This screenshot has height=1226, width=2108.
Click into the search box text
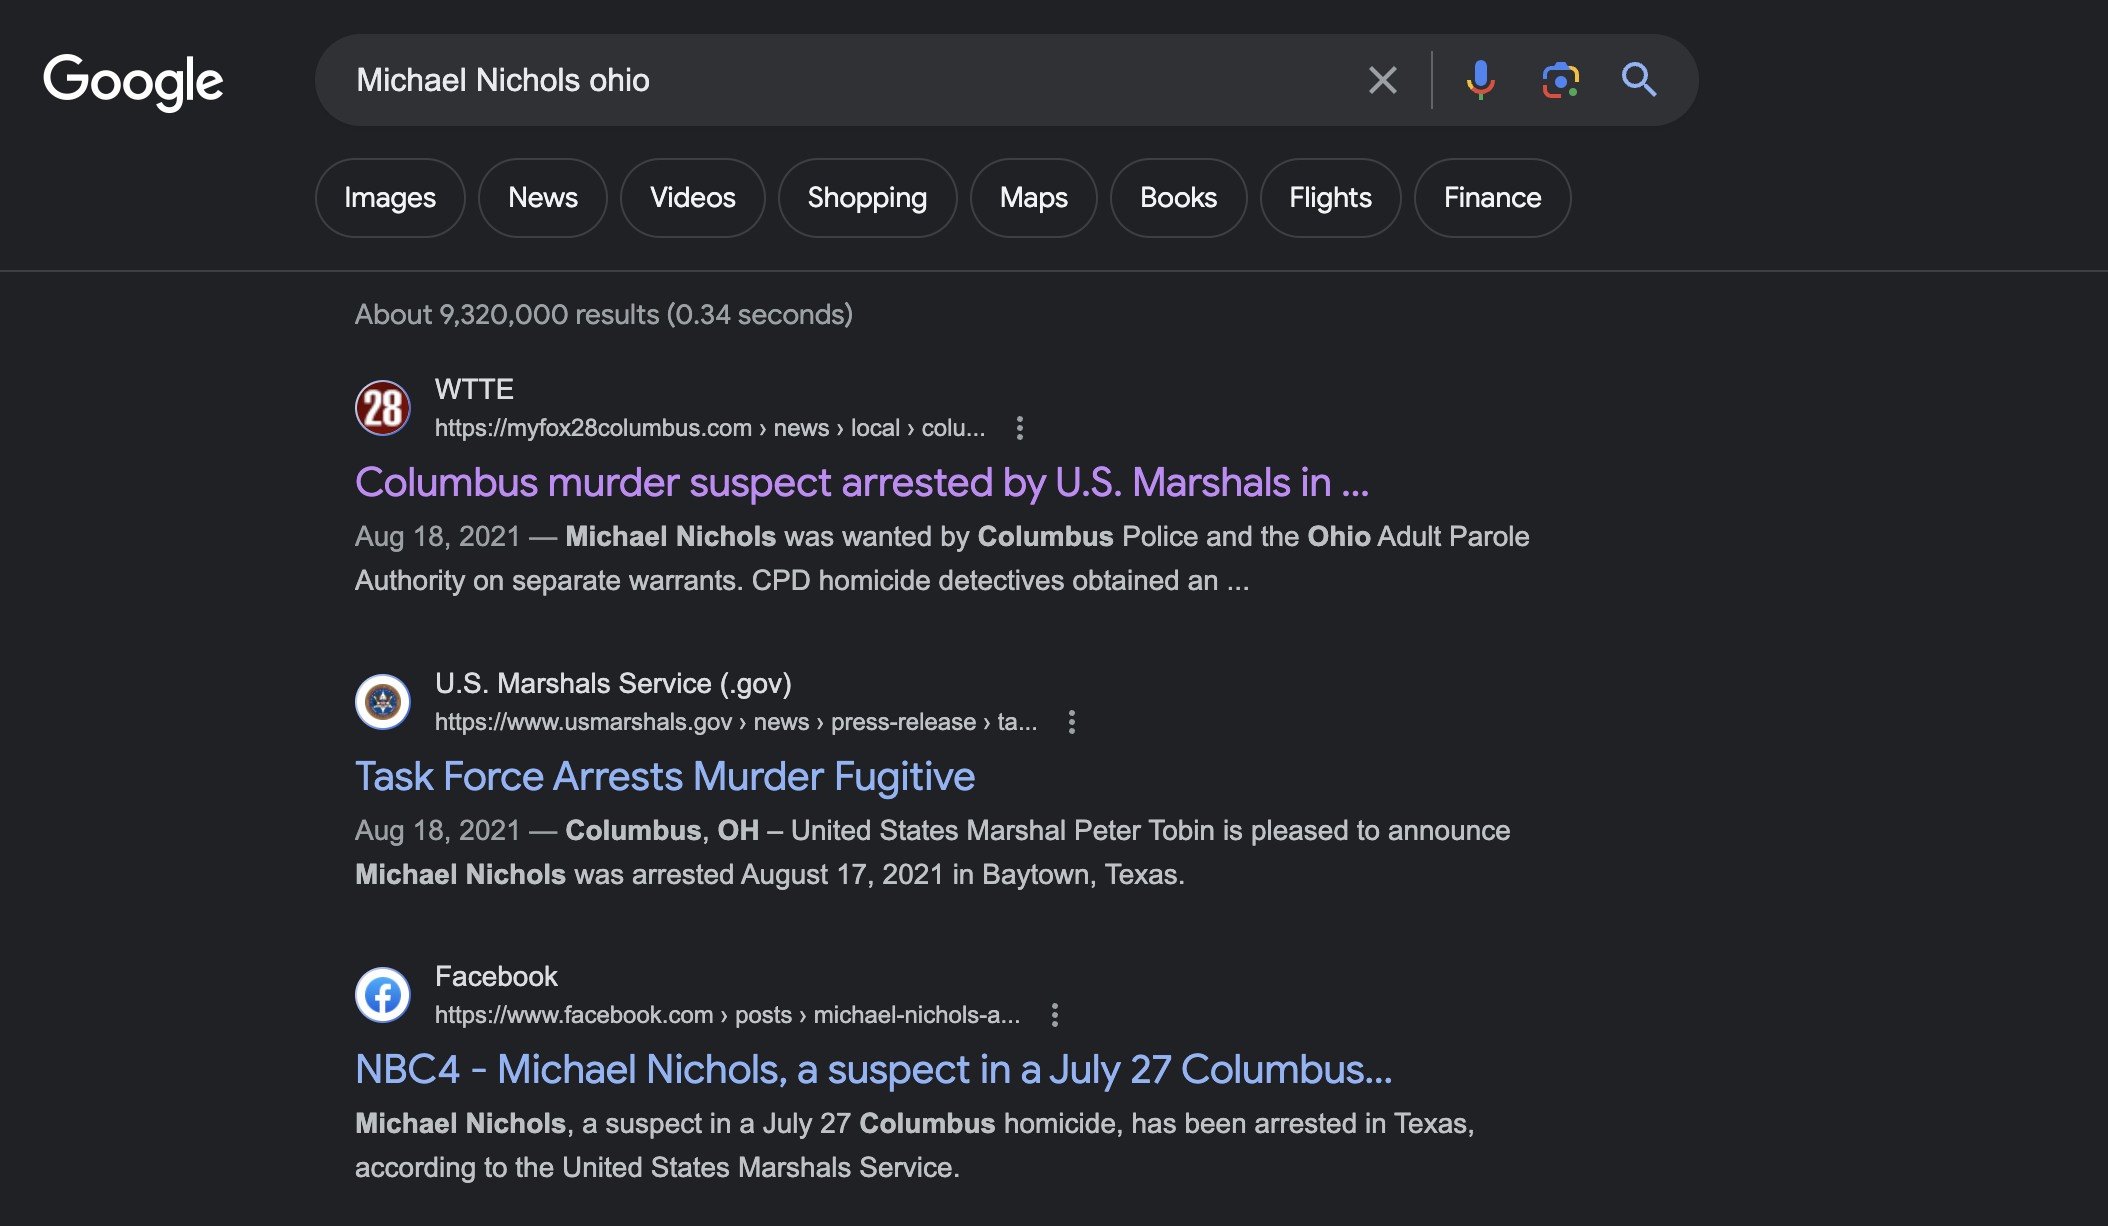[x=503, y=80]
